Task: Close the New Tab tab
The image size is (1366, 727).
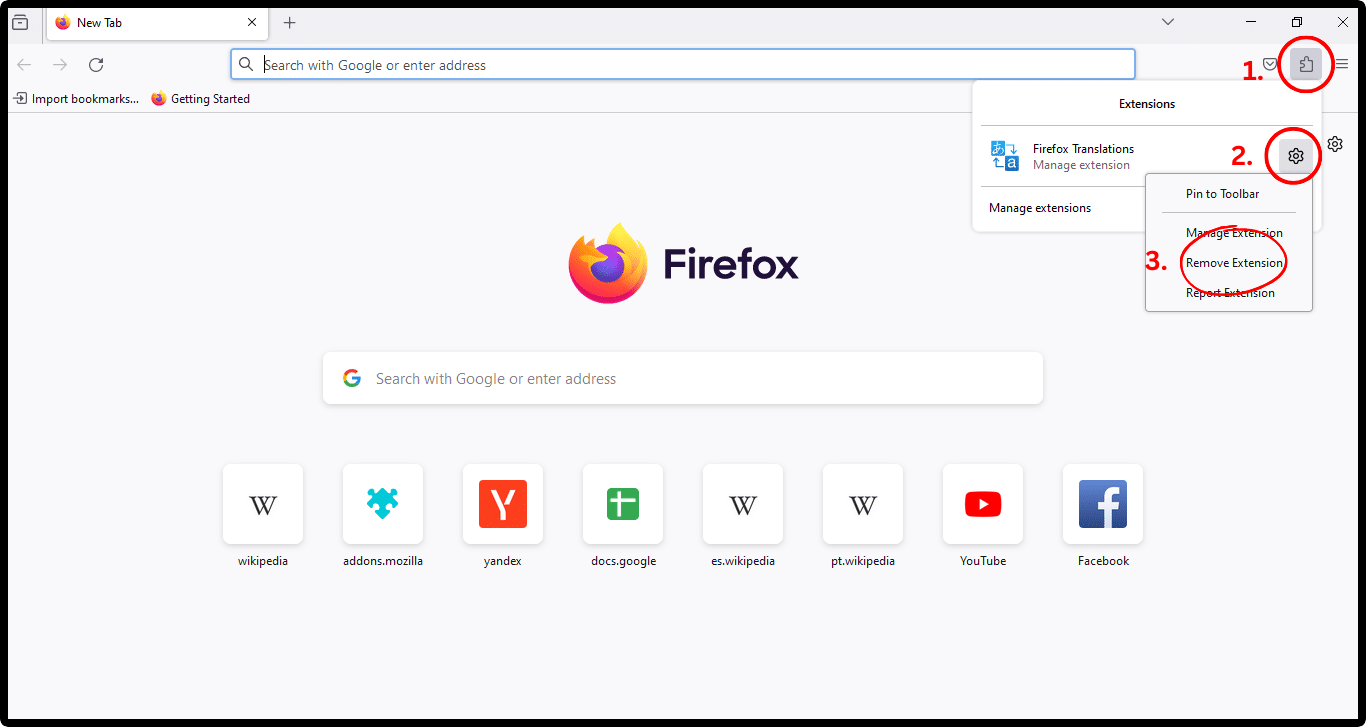Action: tap(252, 22)
